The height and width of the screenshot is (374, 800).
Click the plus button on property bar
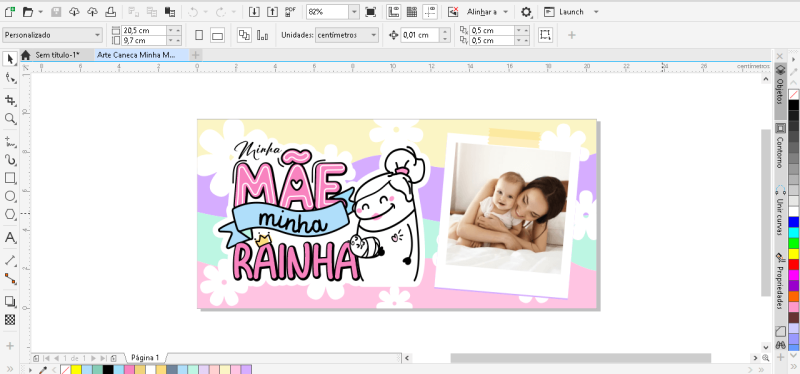pos(571,35)
